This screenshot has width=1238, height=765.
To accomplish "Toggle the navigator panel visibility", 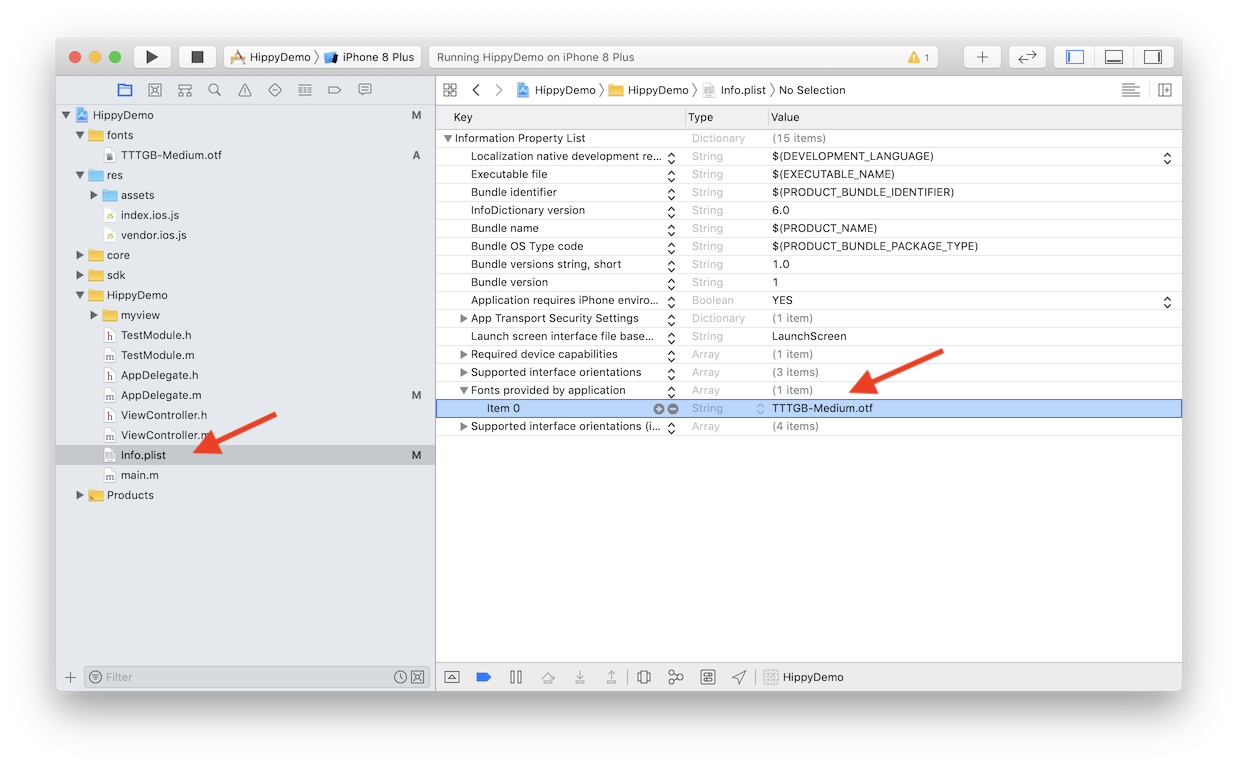I will [x=1075, y=57].
